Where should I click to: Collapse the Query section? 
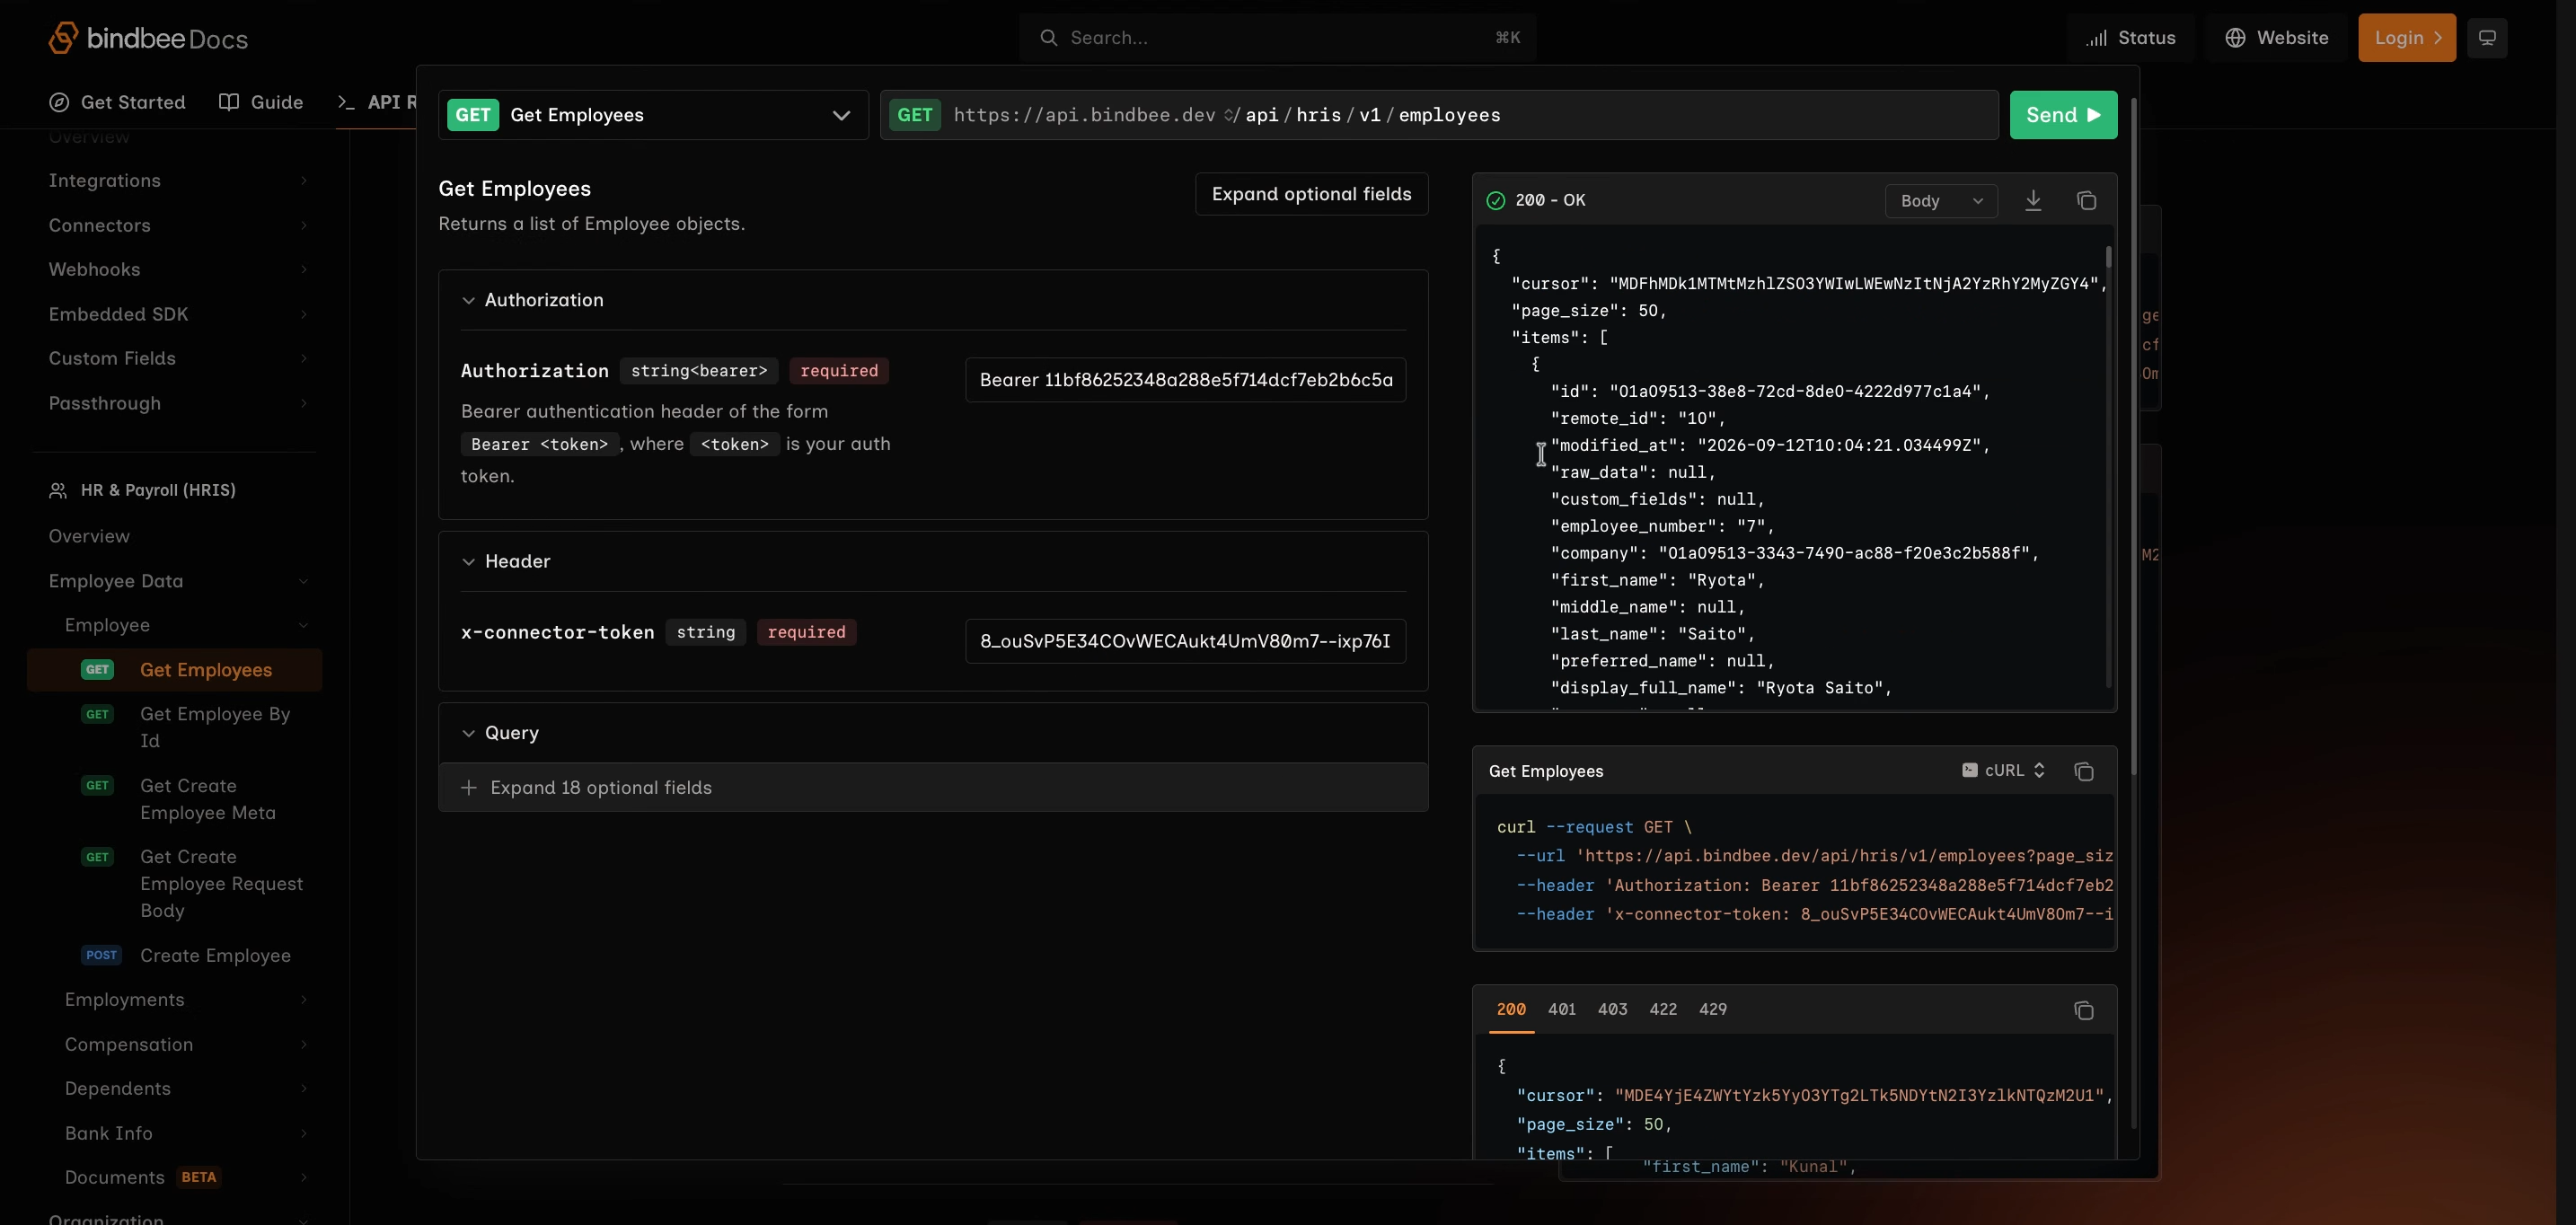500,733
